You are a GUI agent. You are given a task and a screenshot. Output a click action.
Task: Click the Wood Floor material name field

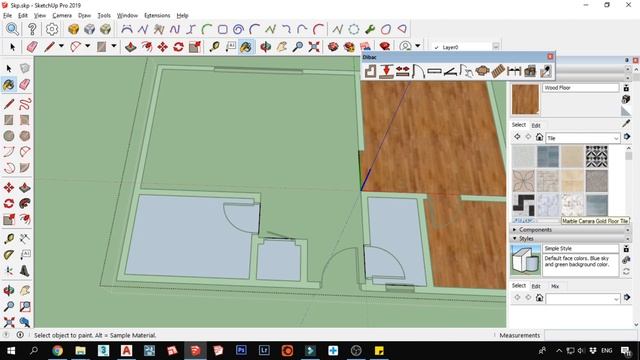[x=580, y=88]
